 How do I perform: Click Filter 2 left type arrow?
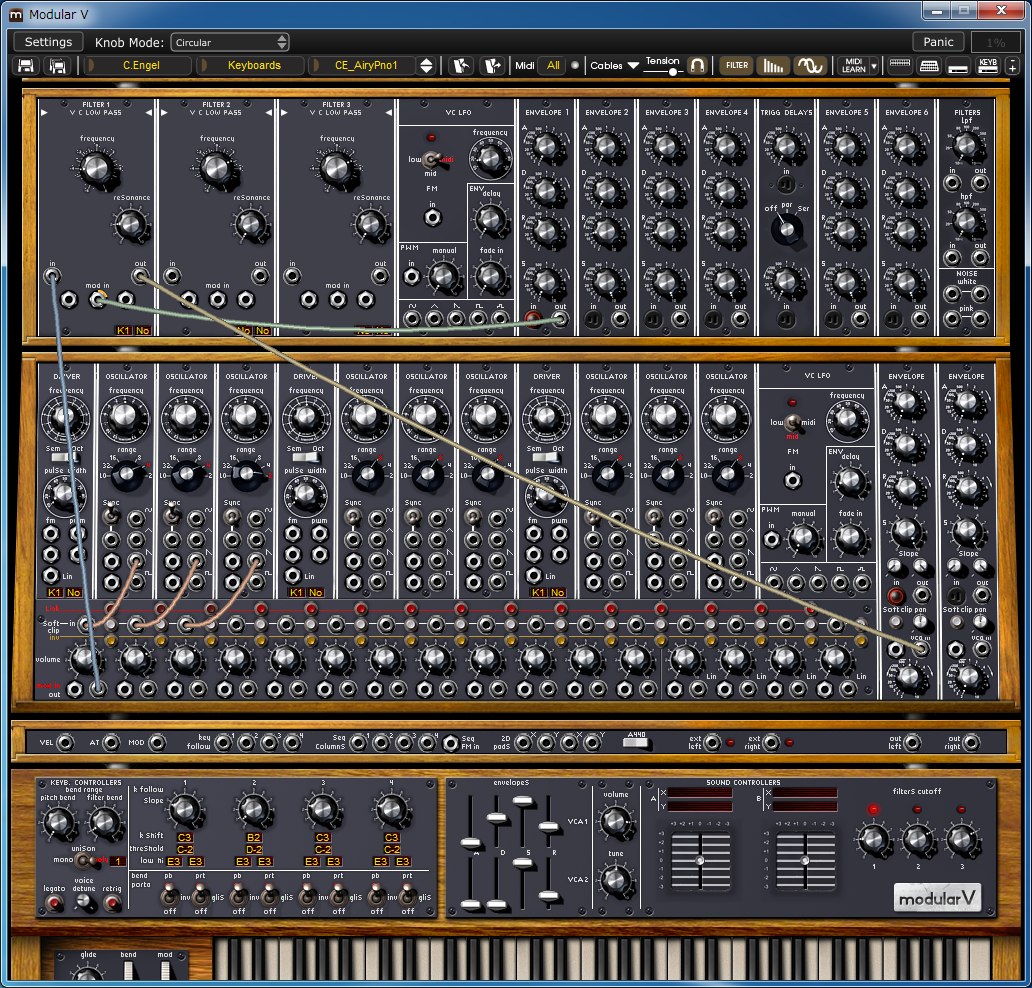(x=164, y=113)
